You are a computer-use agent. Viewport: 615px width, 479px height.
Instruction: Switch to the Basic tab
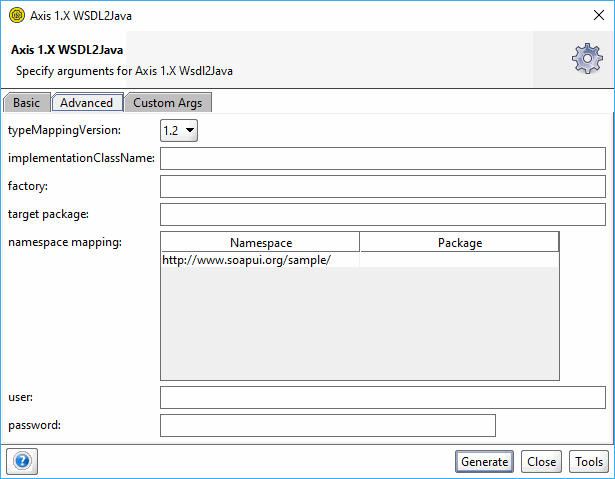pos(27,103)
